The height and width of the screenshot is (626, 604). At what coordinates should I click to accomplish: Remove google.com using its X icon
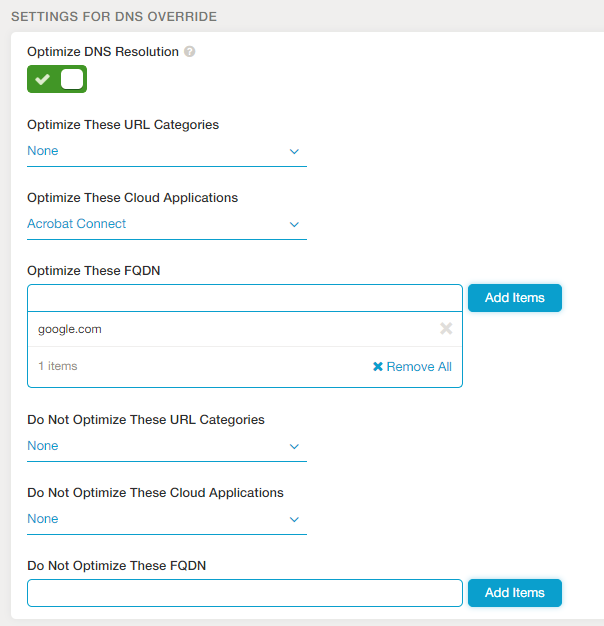tap(446, 329)
